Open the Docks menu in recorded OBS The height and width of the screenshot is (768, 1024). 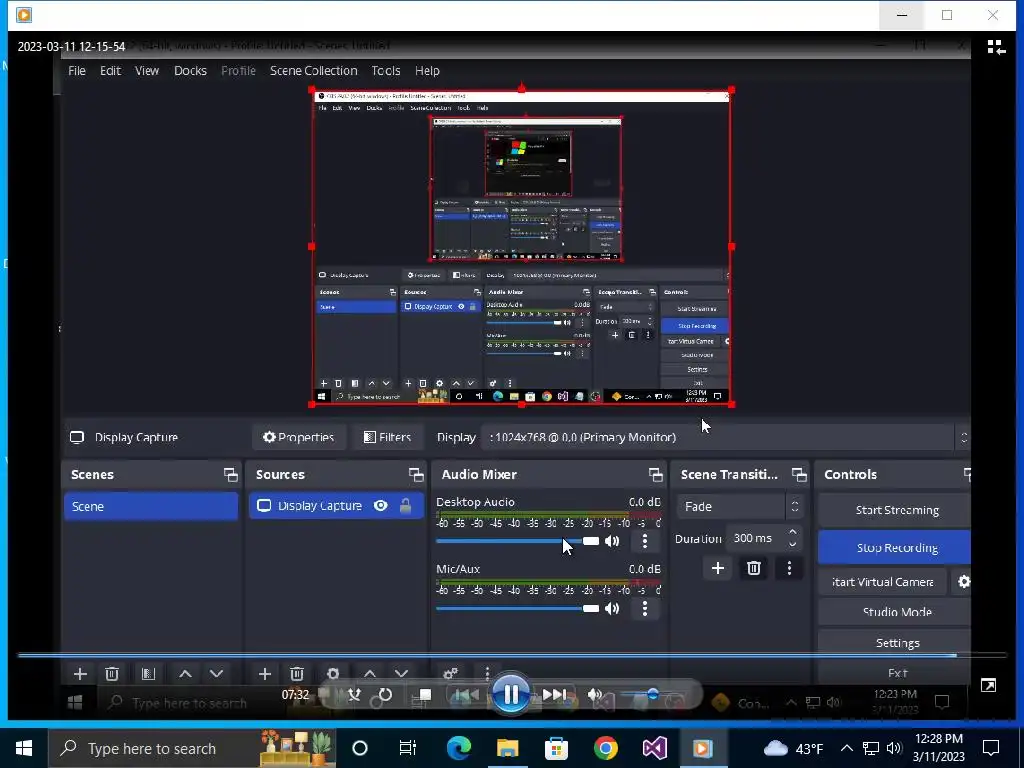click(190, 71)
